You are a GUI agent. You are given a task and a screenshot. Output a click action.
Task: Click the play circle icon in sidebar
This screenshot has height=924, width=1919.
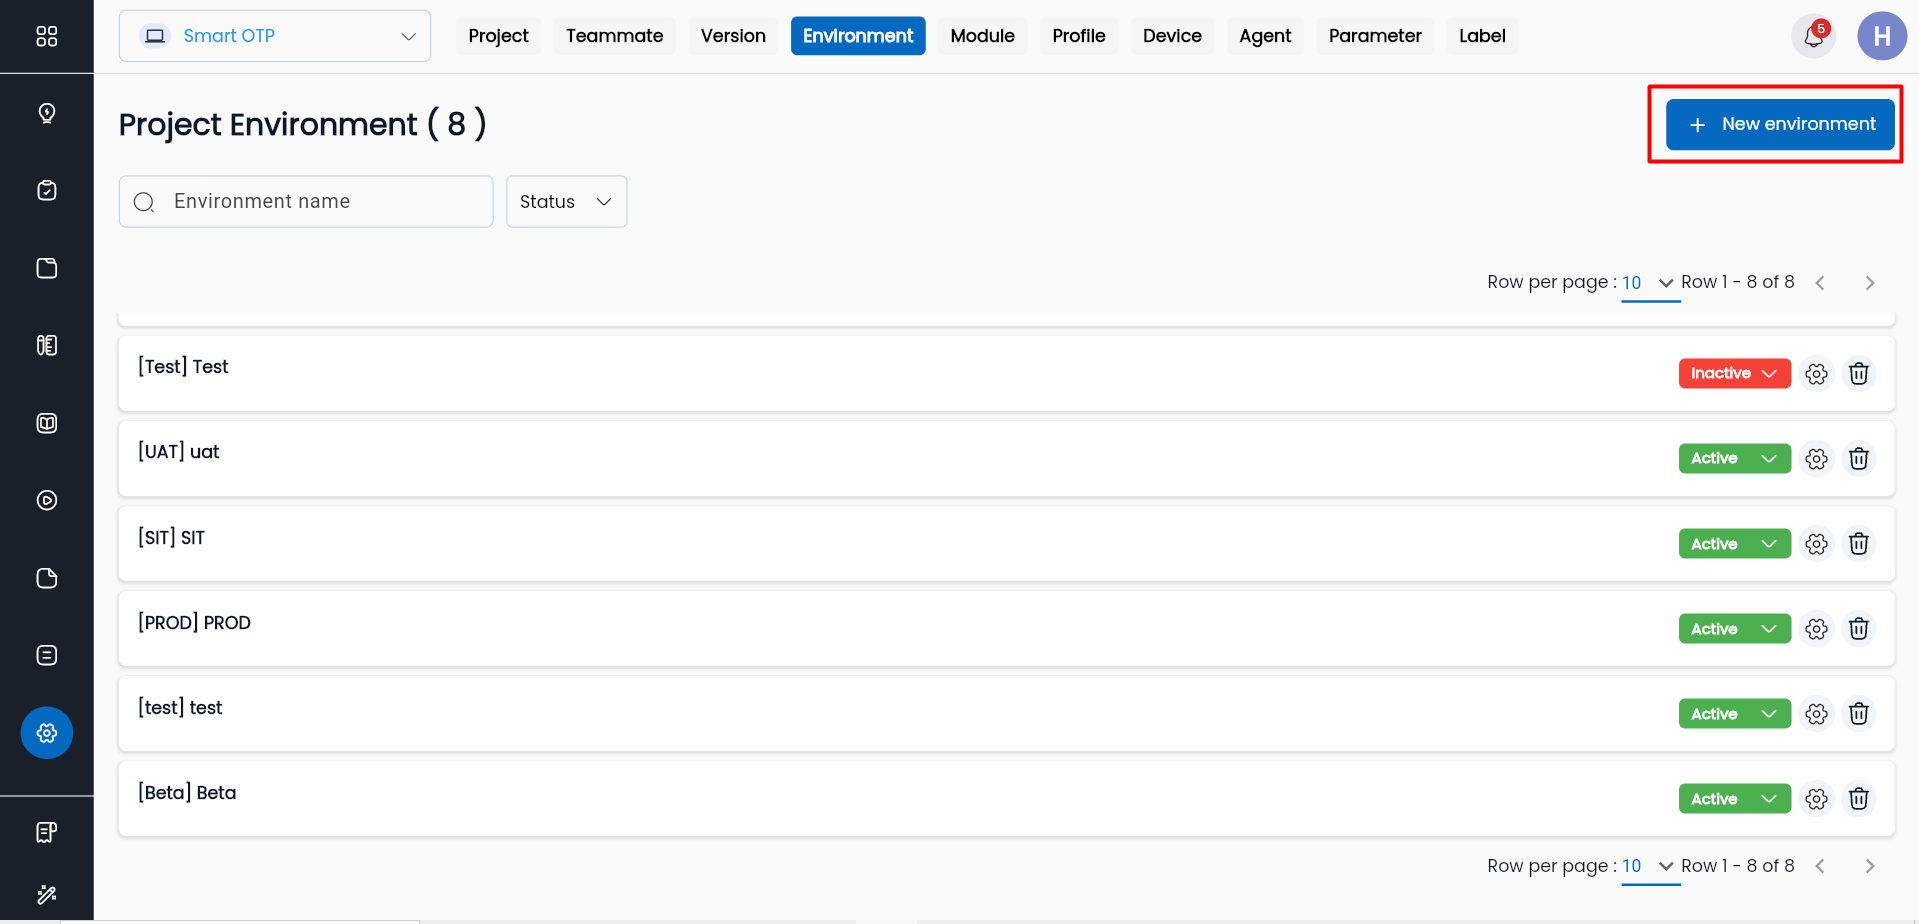click(47, 500)
